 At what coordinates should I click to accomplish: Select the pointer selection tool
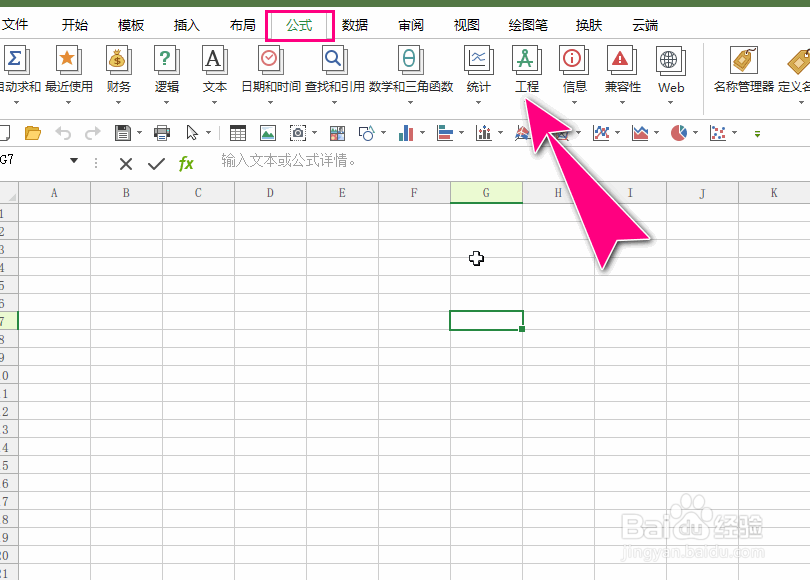point(192,133)
